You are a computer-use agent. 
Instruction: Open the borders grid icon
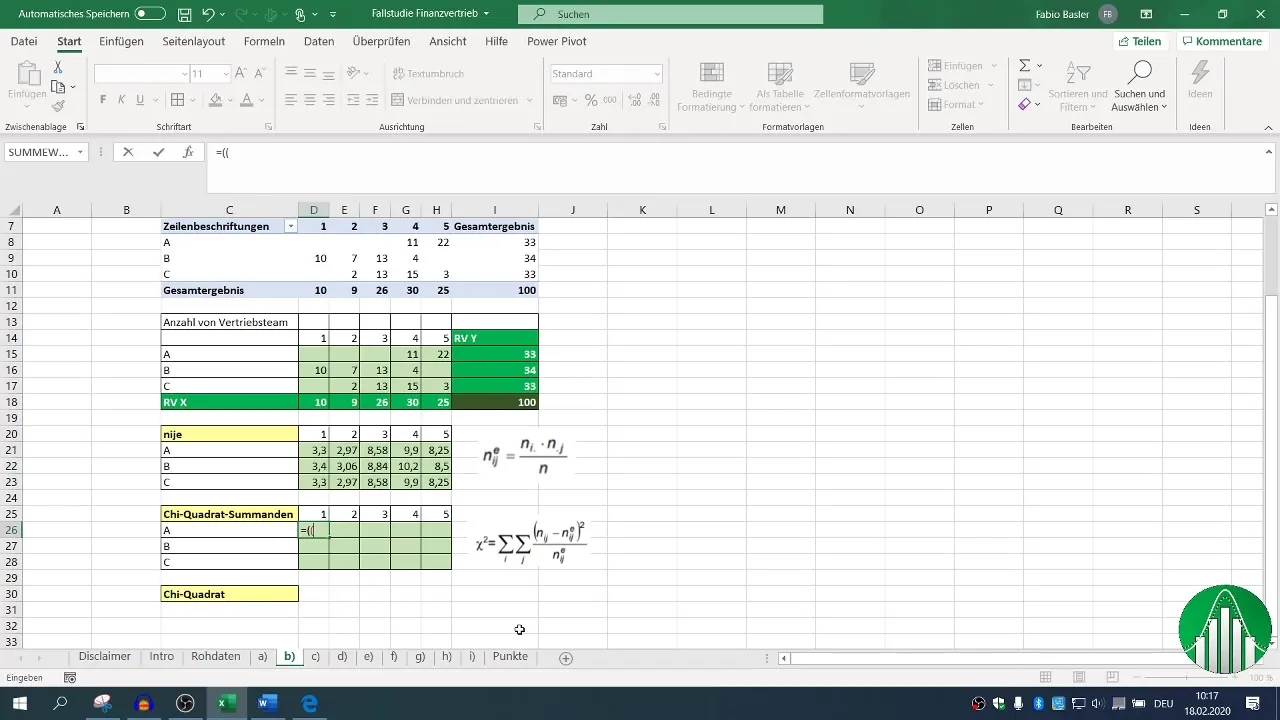click(177, 100)
